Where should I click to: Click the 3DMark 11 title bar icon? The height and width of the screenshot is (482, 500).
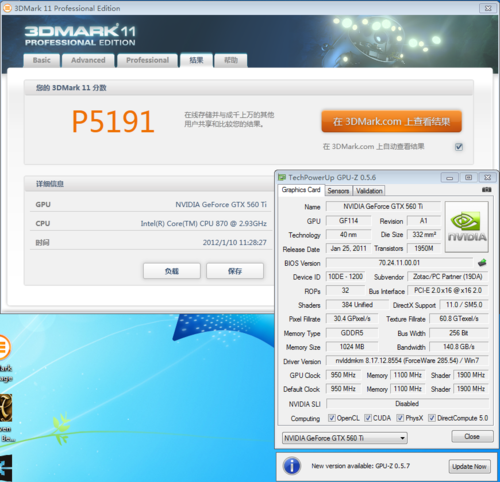(x=7, y=8)
